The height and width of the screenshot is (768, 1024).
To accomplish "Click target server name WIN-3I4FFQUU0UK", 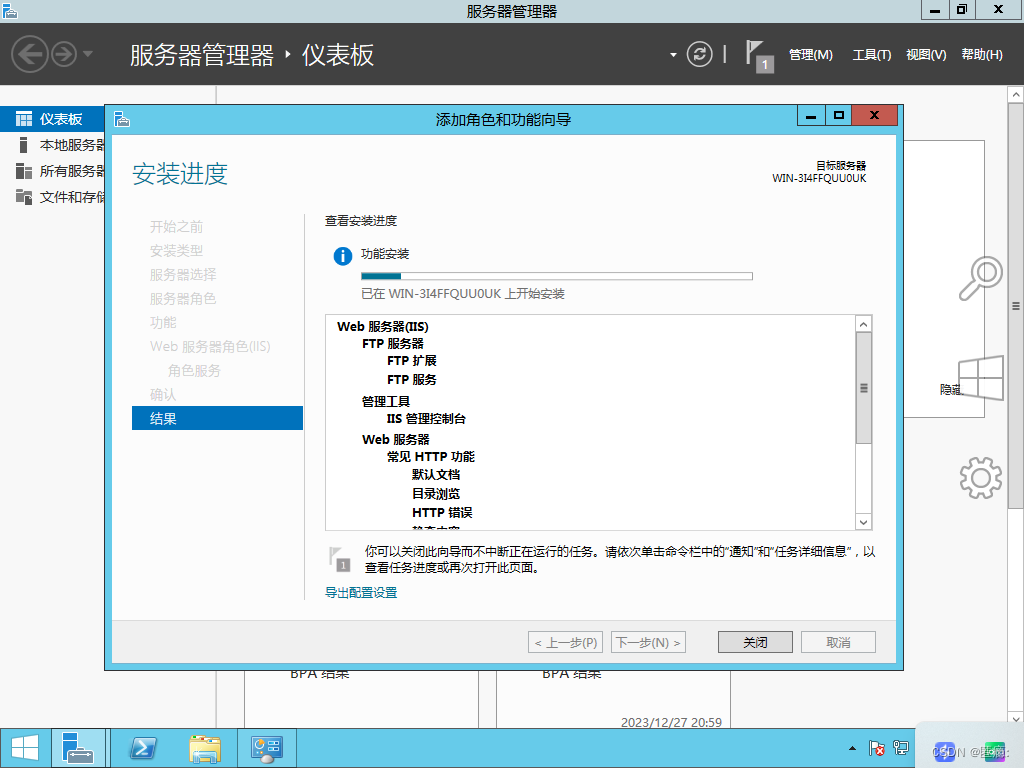I will pos(819,178).
